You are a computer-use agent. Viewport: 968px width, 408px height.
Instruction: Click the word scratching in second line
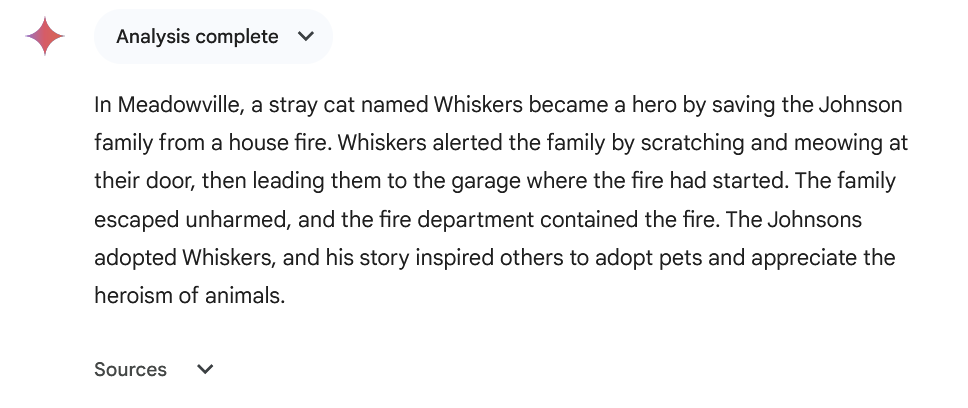click(x=692, y=143)
